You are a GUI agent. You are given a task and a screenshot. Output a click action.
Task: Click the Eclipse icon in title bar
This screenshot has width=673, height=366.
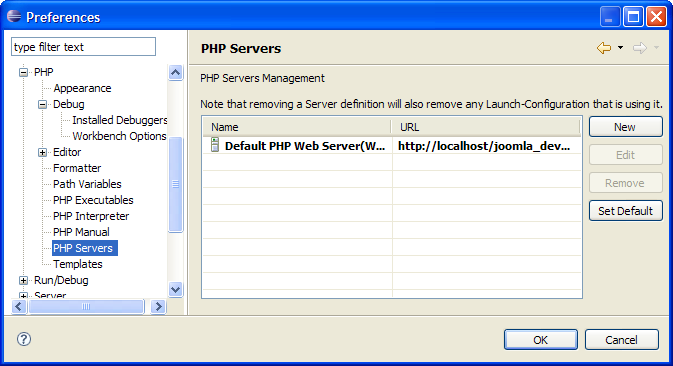coord(14,16)
